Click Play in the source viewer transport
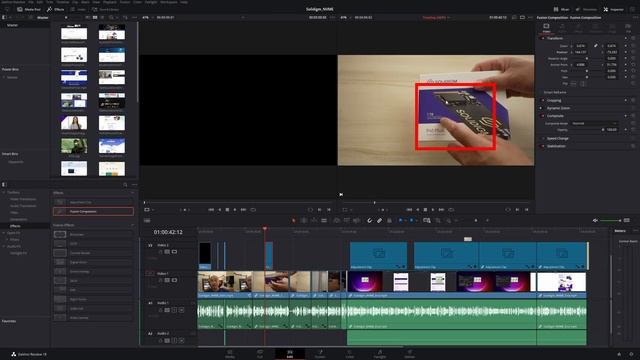Viewport: 640px width, 360px height. [x=235, y=209]
